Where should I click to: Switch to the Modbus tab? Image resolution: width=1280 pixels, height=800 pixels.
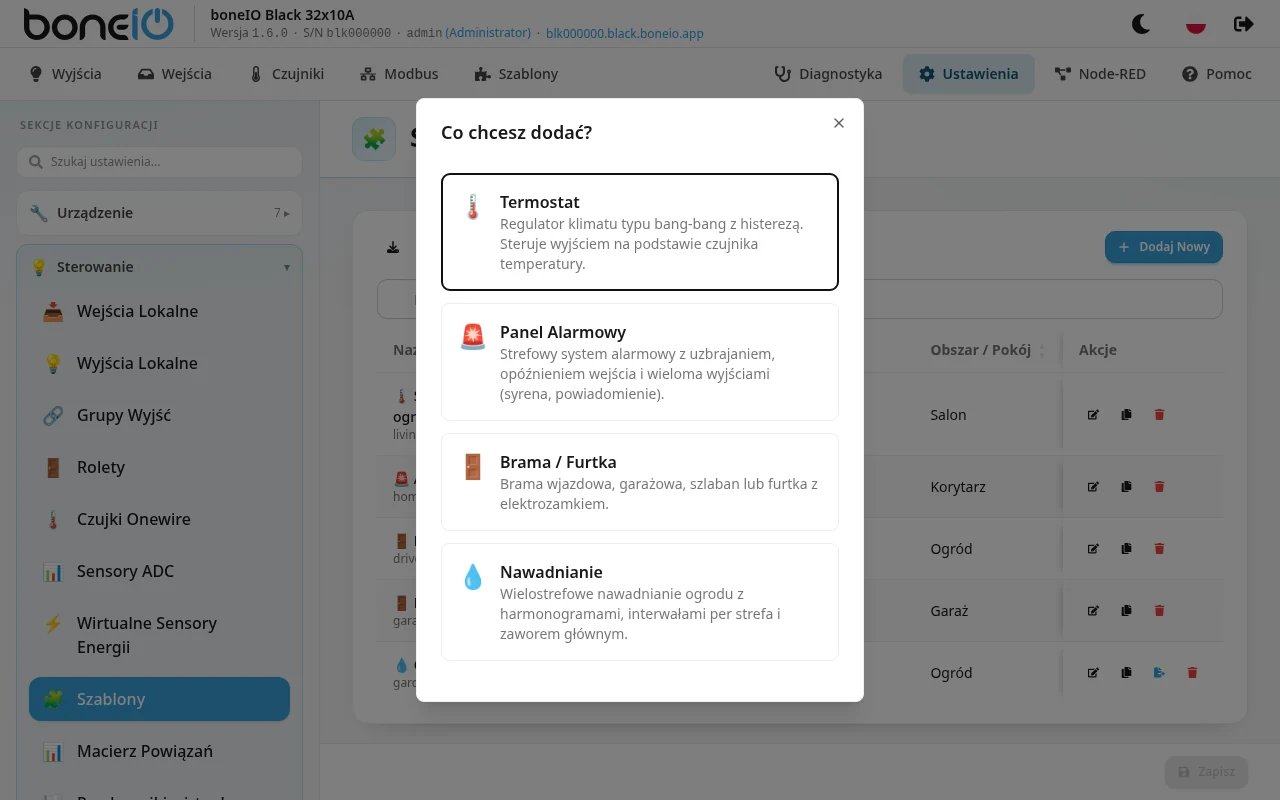(x=398, y=74)
